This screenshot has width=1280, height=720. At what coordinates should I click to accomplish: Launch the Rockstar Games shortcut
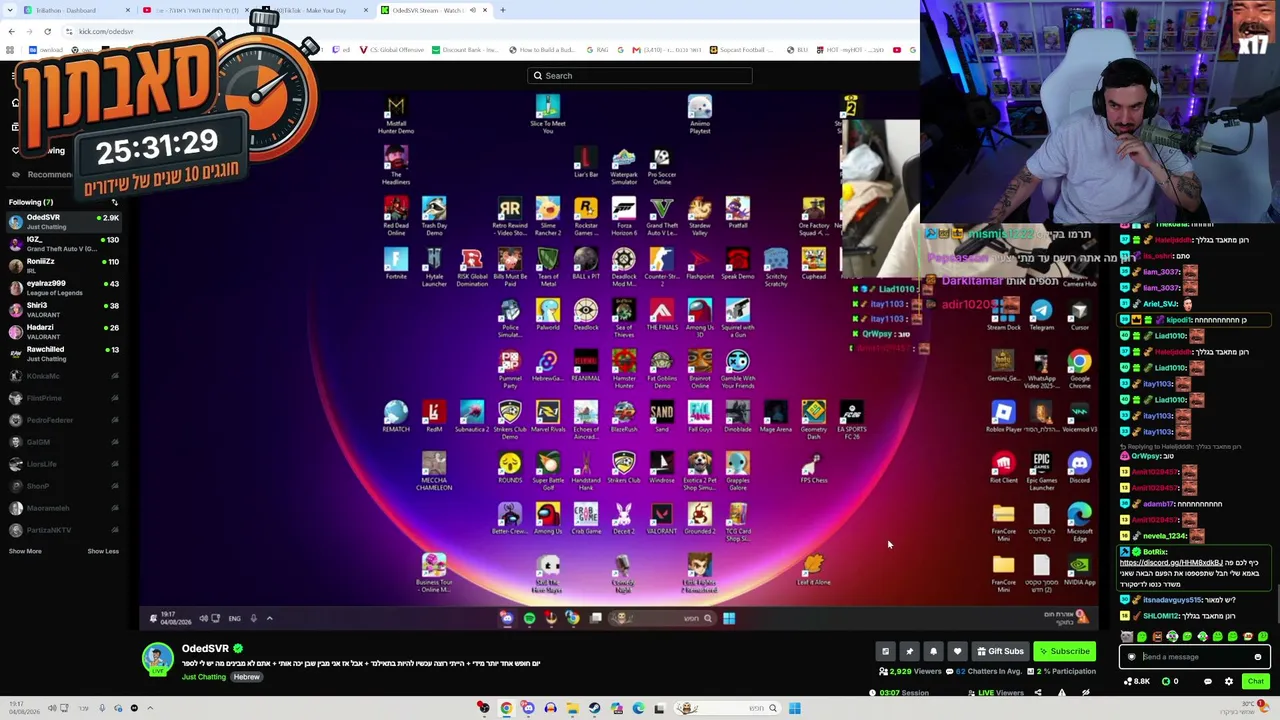point(585,214)
